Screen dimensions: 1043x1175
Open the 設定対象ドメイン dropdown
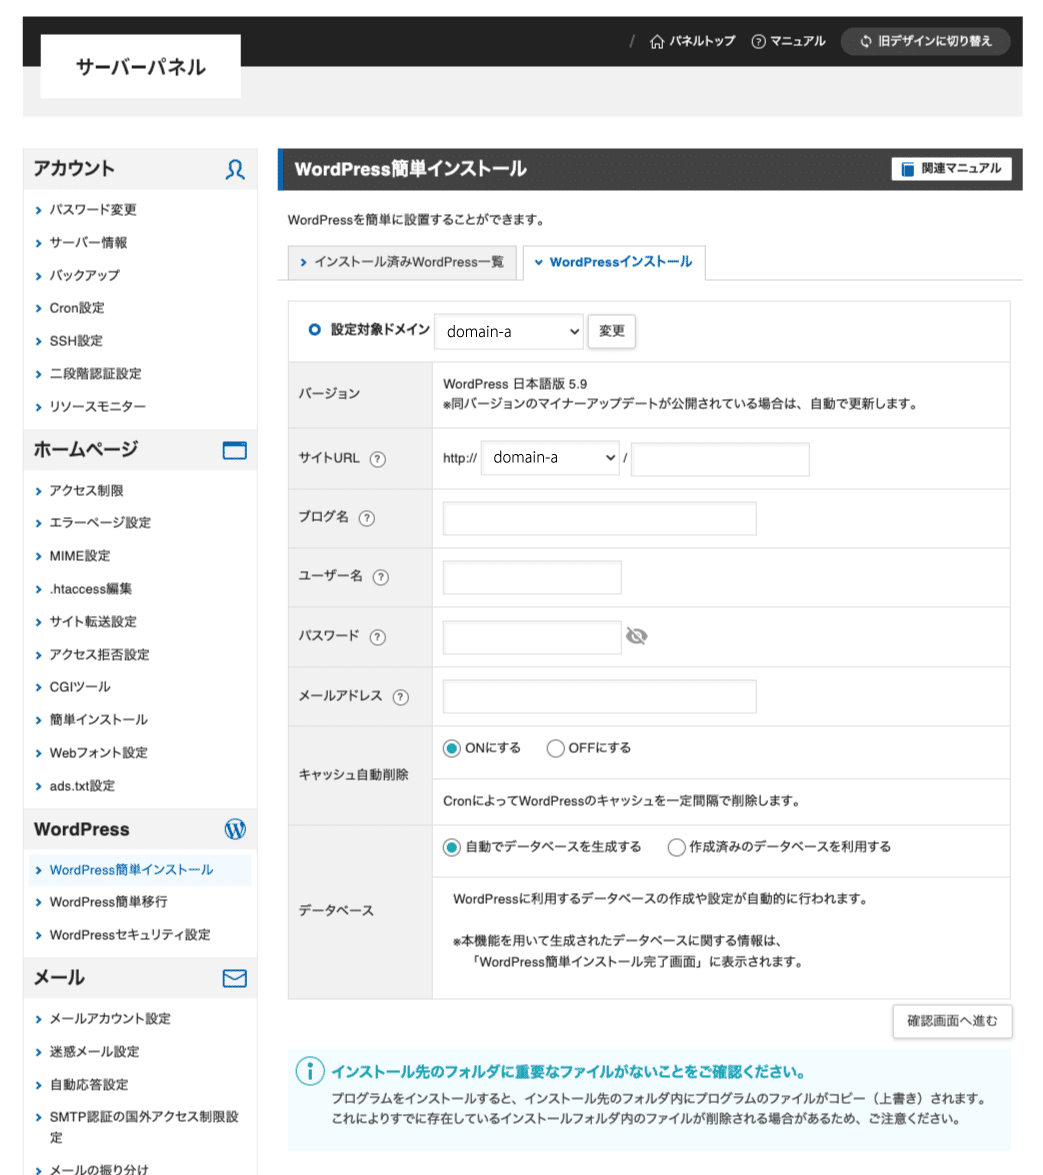coord(509,331)
